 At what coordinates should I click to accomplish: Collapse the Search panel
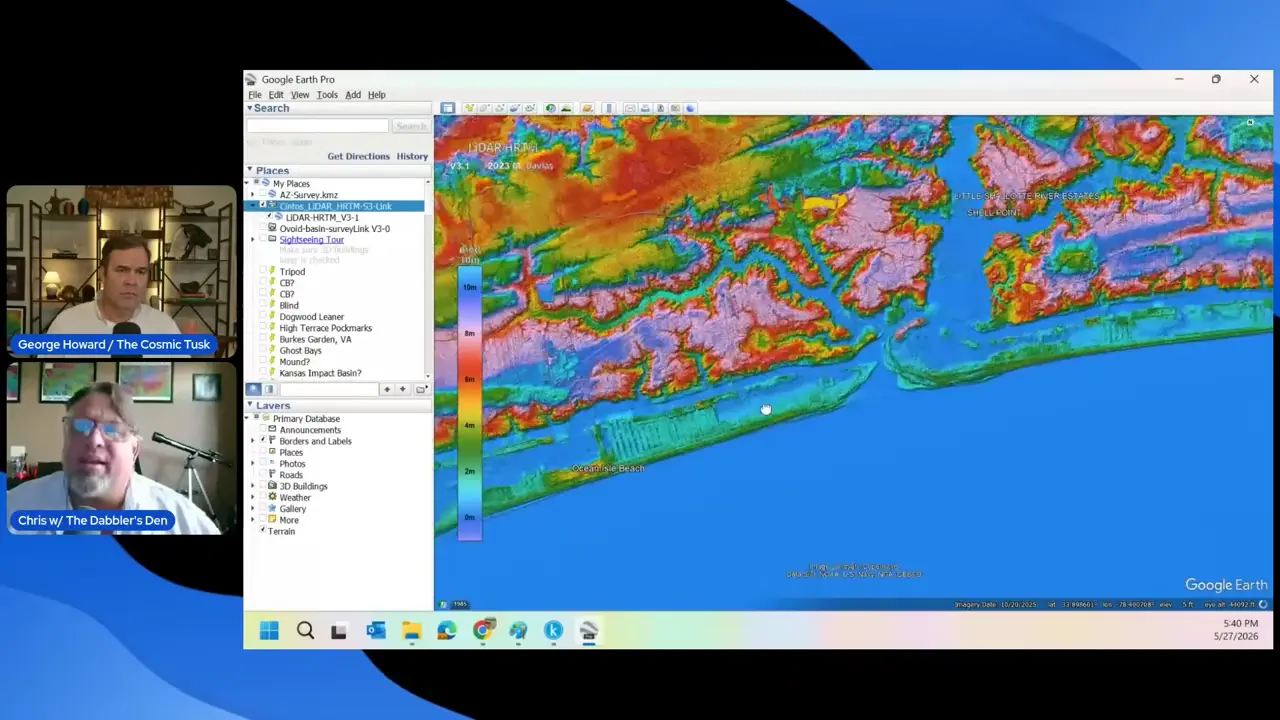[250, 108]
